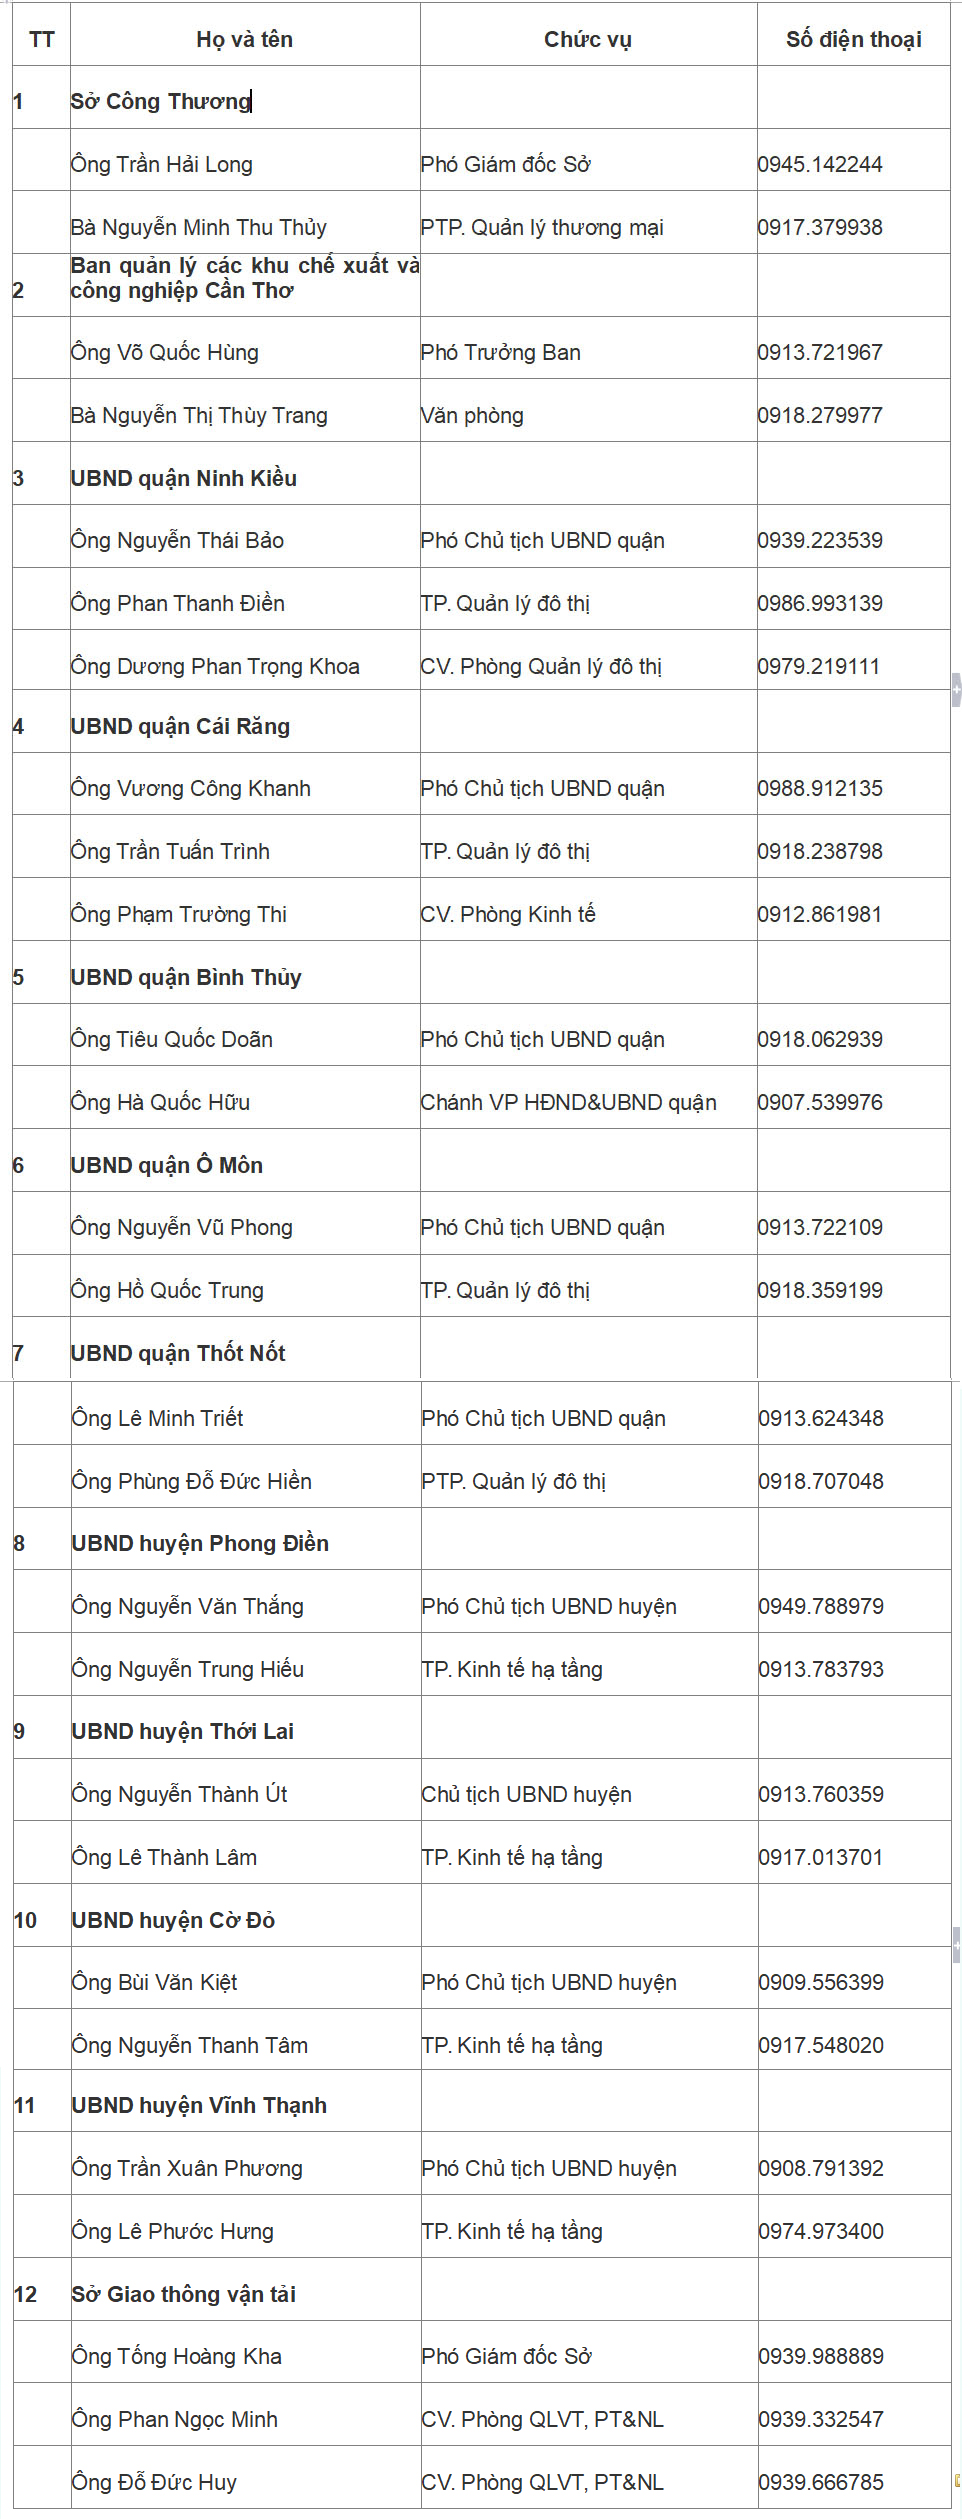Click the "UBND quận Thốt Nốt" heading
This screenshot has width=962, height=2519.
click(x=178, y=1354)
